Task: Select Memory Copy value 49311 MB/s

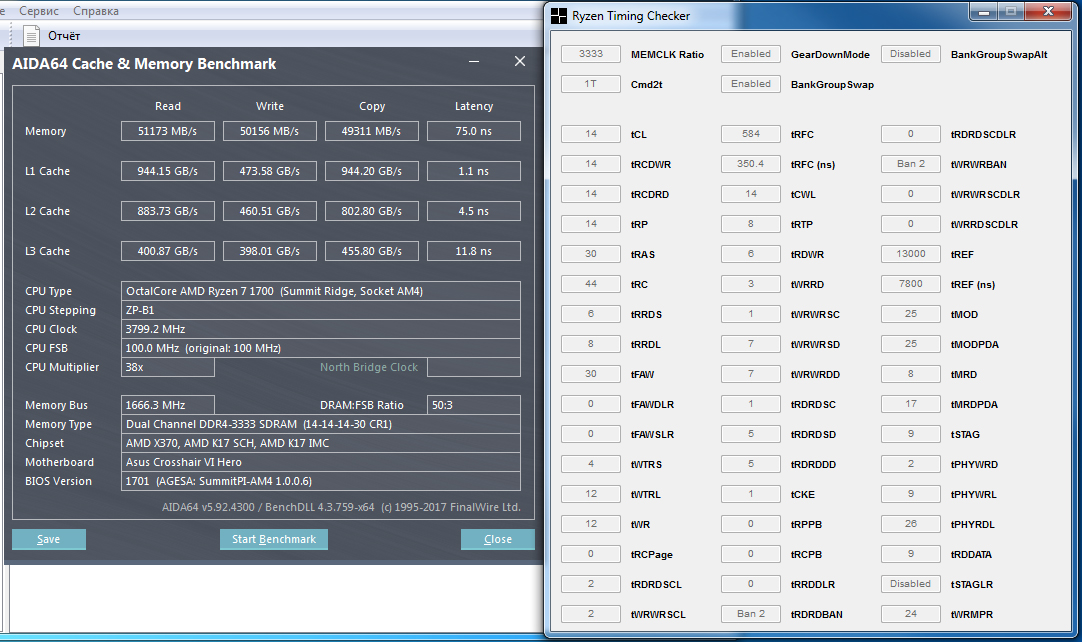Action: (372, 131)
